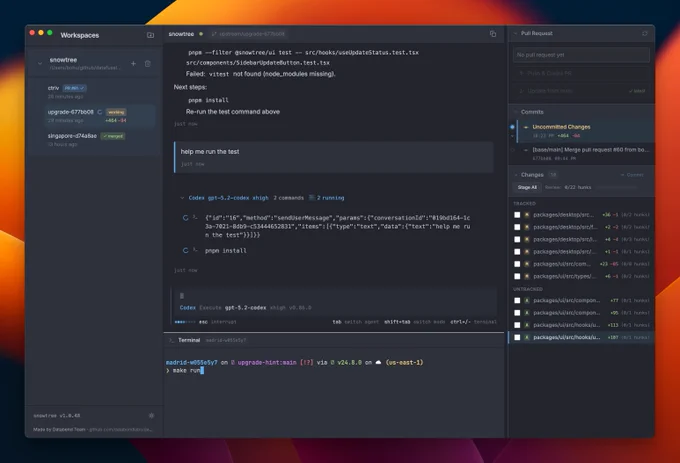The height and width of the screenshot is (463, 680).
Task: Select the 'help me run the test' message
Action: pyautogui.click(x=333, y=157)
